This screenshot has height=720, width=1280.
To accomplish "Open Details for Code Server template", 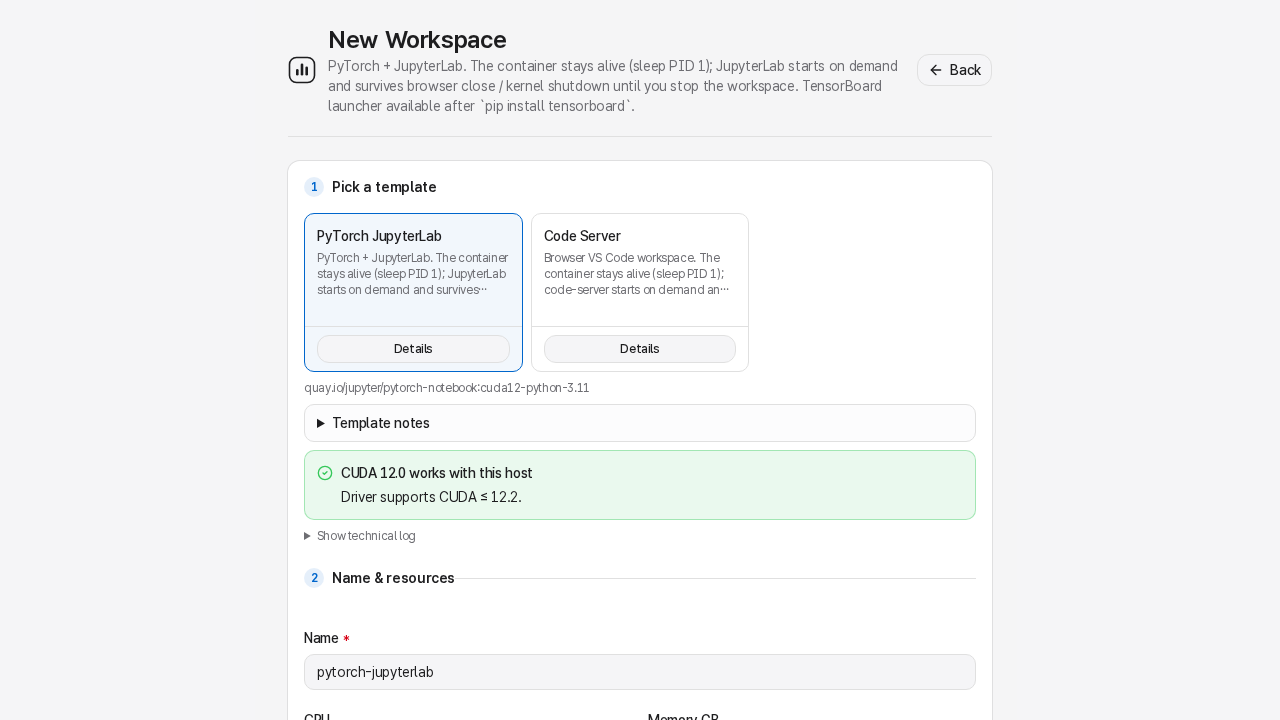I will click(640, 349).
